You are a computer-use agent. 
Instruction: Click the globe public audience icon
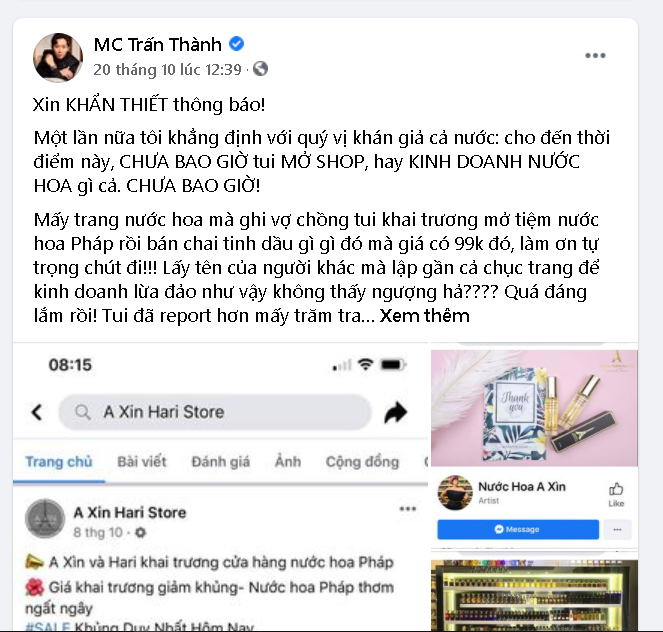(x=260, y=68)
